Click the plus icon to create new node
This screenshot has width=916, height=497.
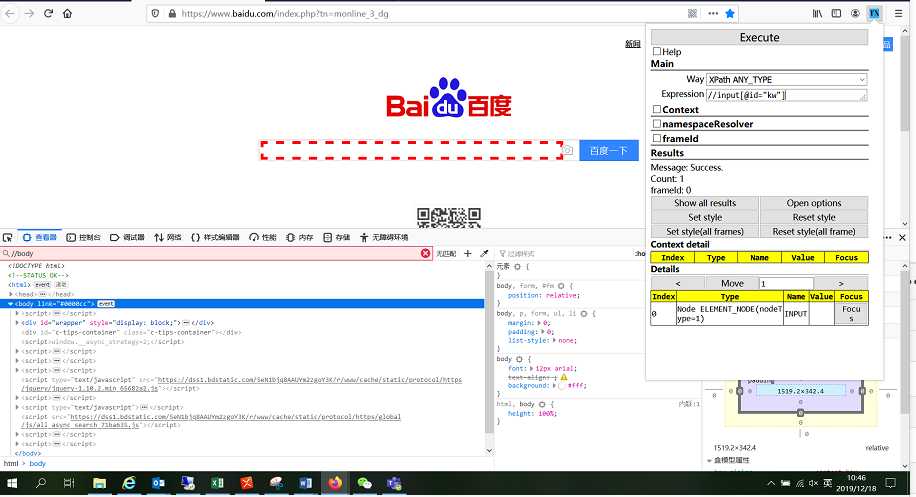467,253
